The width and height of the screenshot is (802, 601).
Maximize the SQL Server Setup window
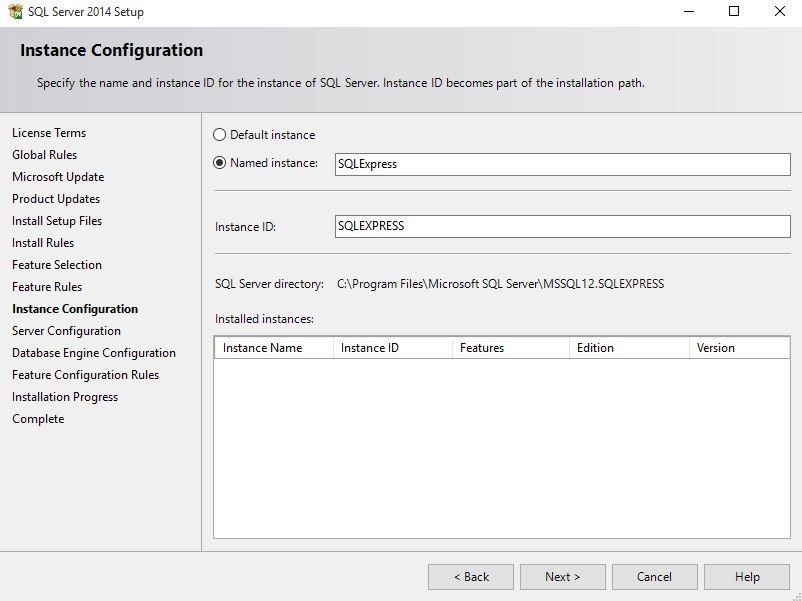(x=734, y=11)
